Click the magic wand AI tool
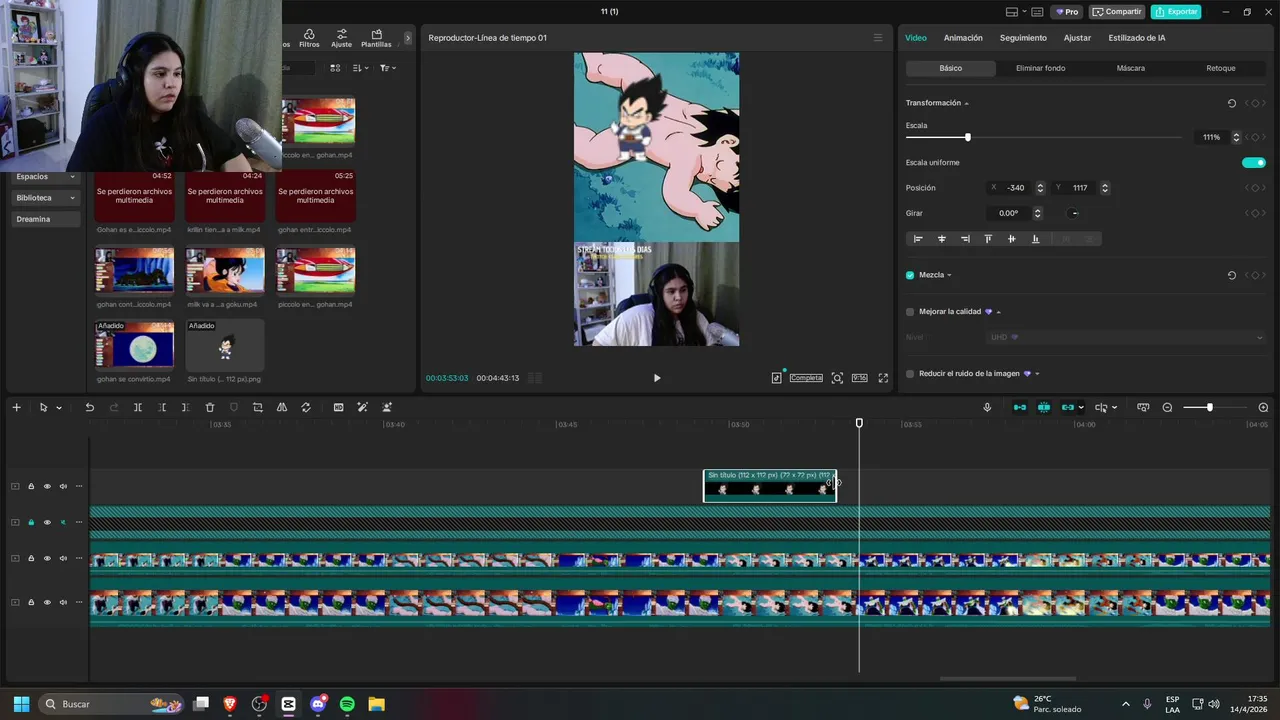The height and width of the screenshot is (720, 1280). tap(362, 407)
